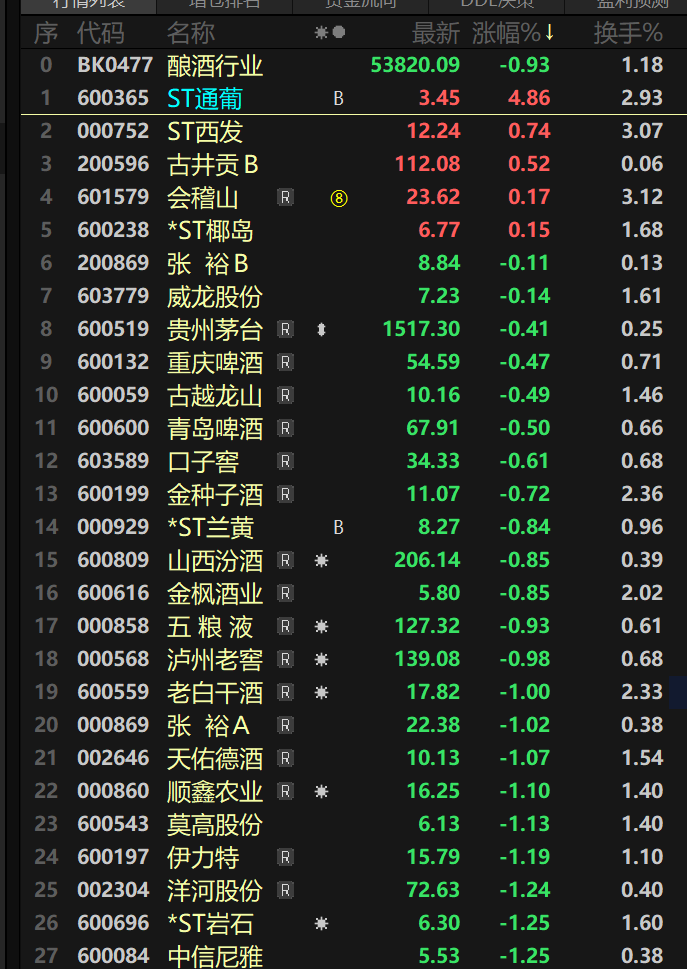Click change value -1.00 for 老白干酒
Viewport: 687px width, 969px height.
(525, 692)
